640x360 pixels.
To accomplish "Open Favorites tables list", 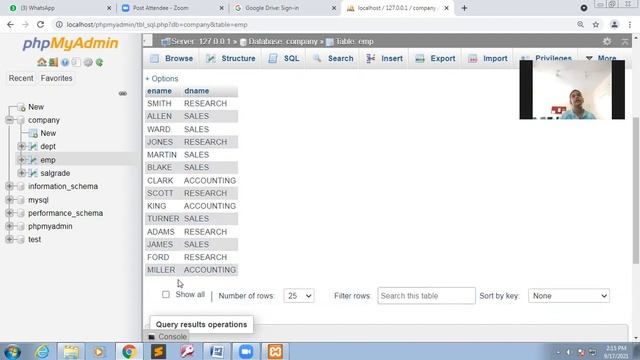I will (56, 78).
